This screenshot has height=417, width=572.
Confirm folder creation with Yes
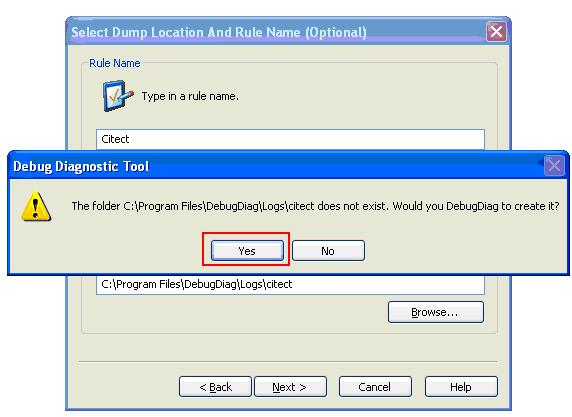(x=247, y=251)
